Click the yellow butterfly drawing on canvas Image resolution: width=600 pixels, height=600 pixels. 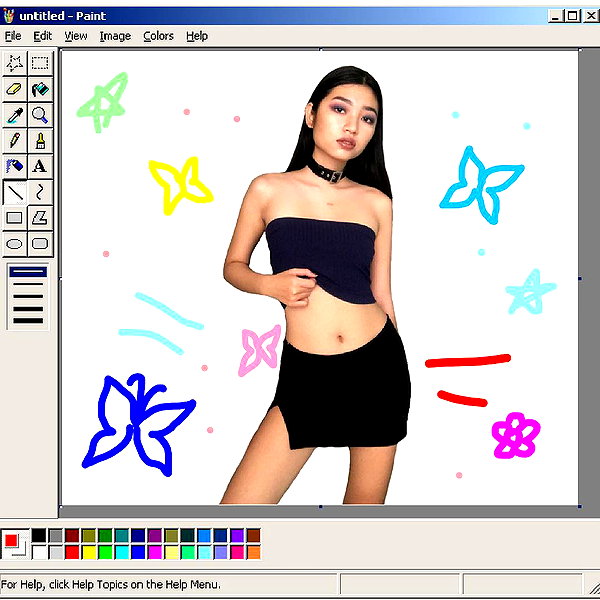tap(181, 185)
